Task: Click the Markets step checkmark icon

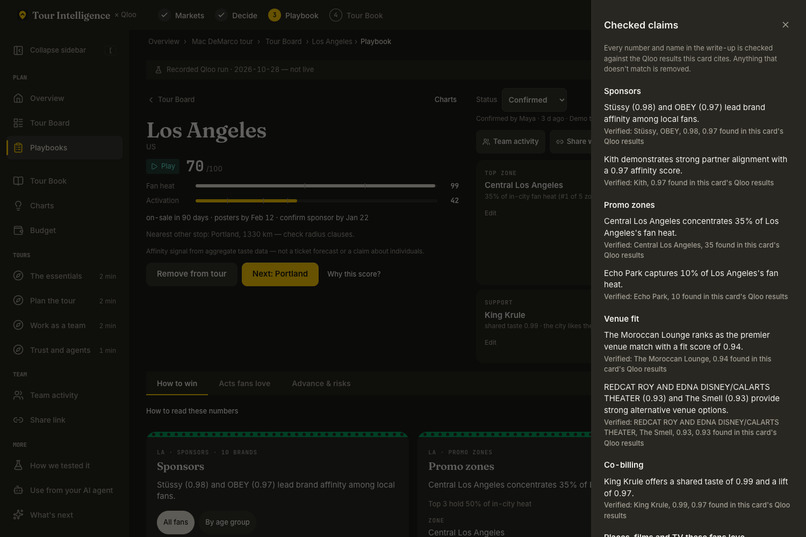Action: (x=164, y=15)
